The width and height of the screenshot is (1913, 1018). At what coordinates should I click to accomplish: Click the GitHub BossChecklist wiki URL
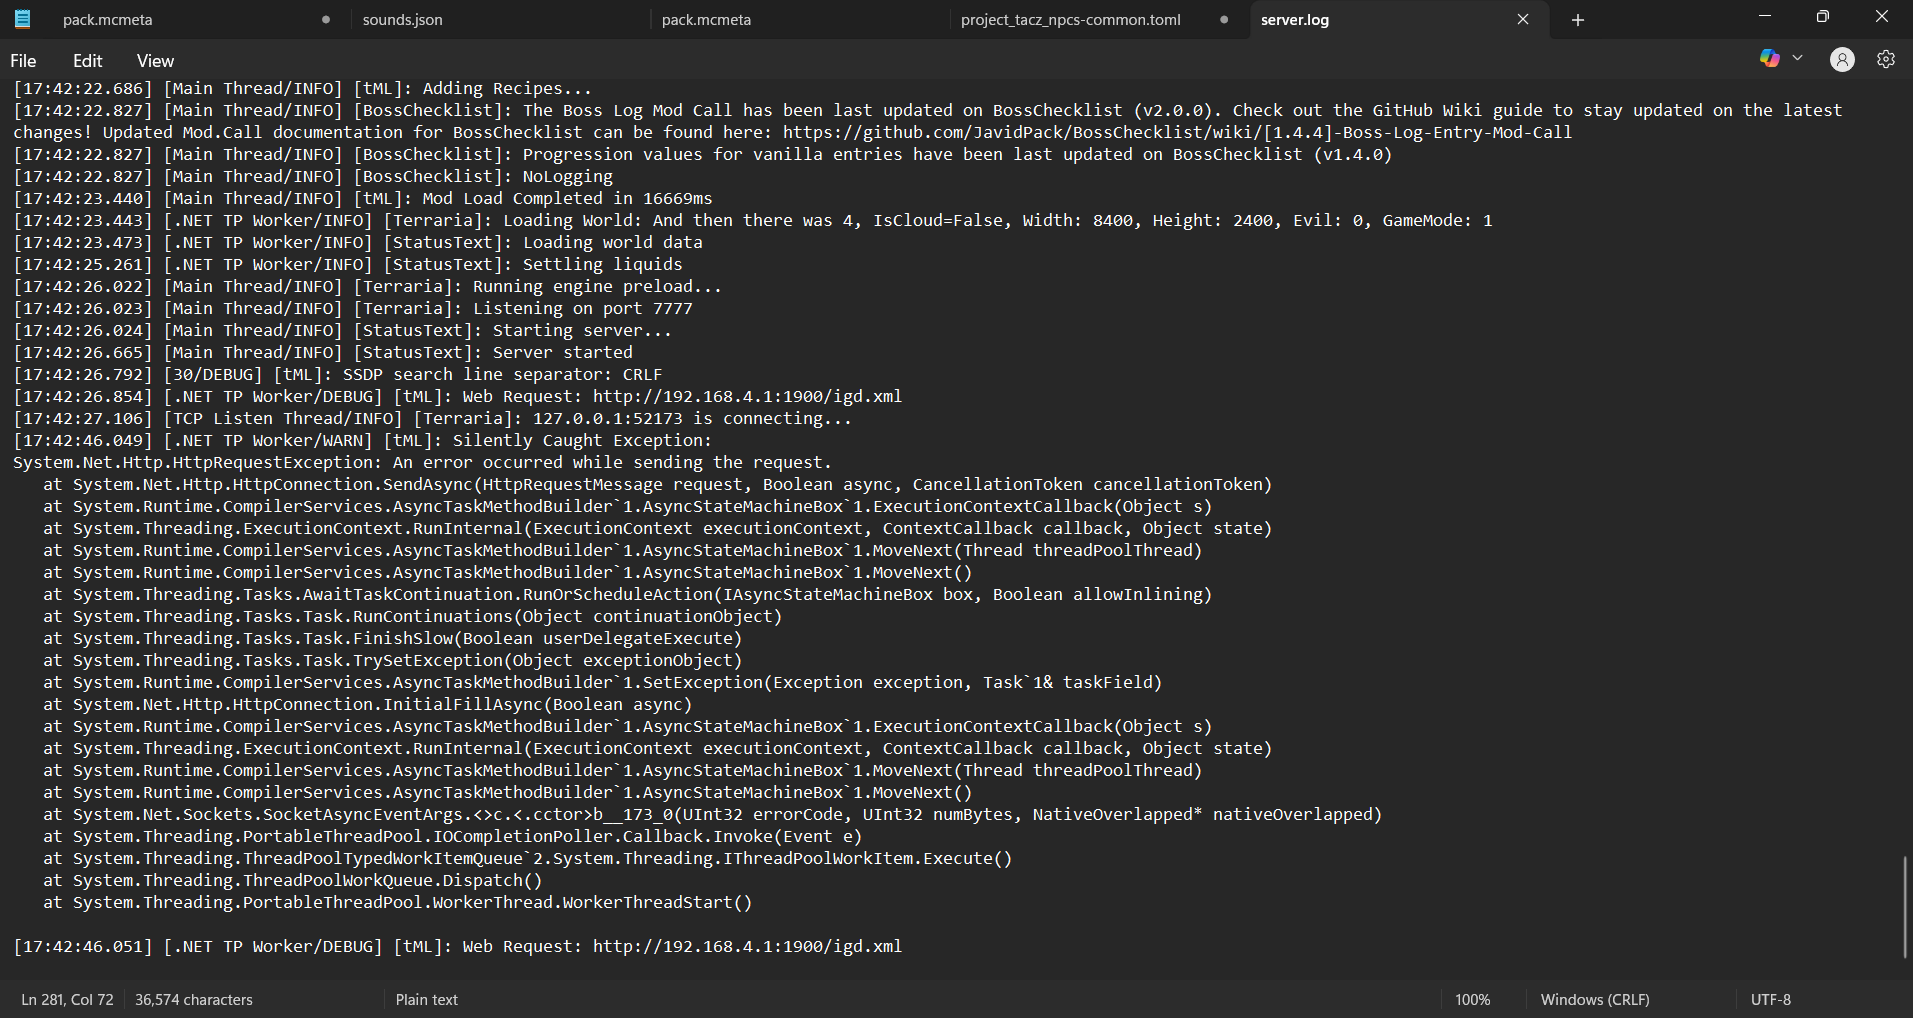coord(1177,133)
